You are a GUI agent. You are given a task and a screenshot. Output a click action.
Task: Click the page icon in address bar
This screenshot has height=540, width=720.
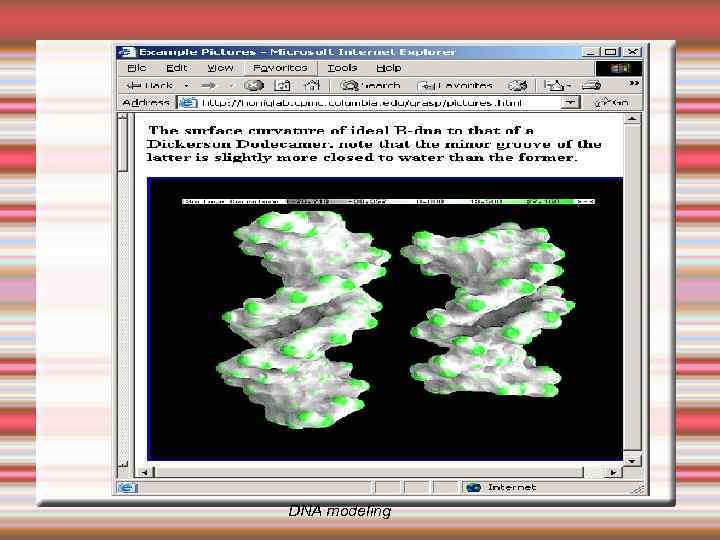click(x=188, y=102)
